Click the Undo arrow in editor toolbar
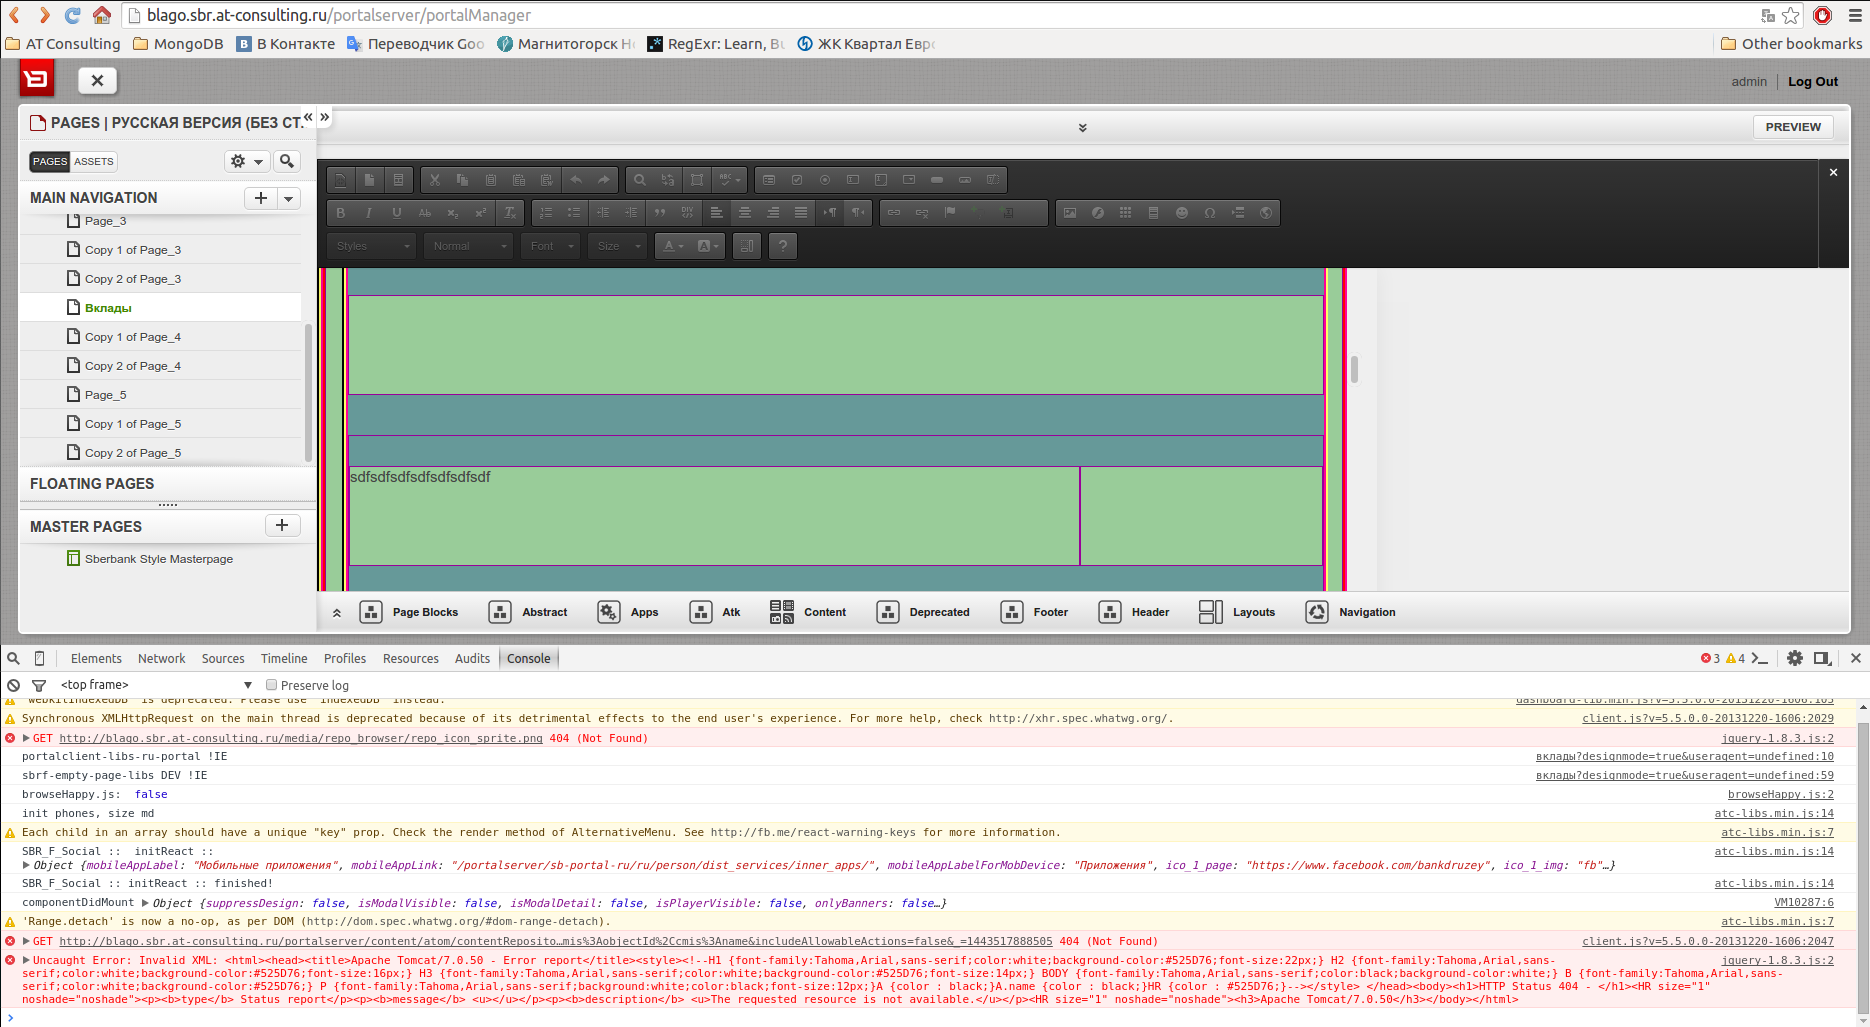This screenshot has width=1870, height=1027. [576, 180]
